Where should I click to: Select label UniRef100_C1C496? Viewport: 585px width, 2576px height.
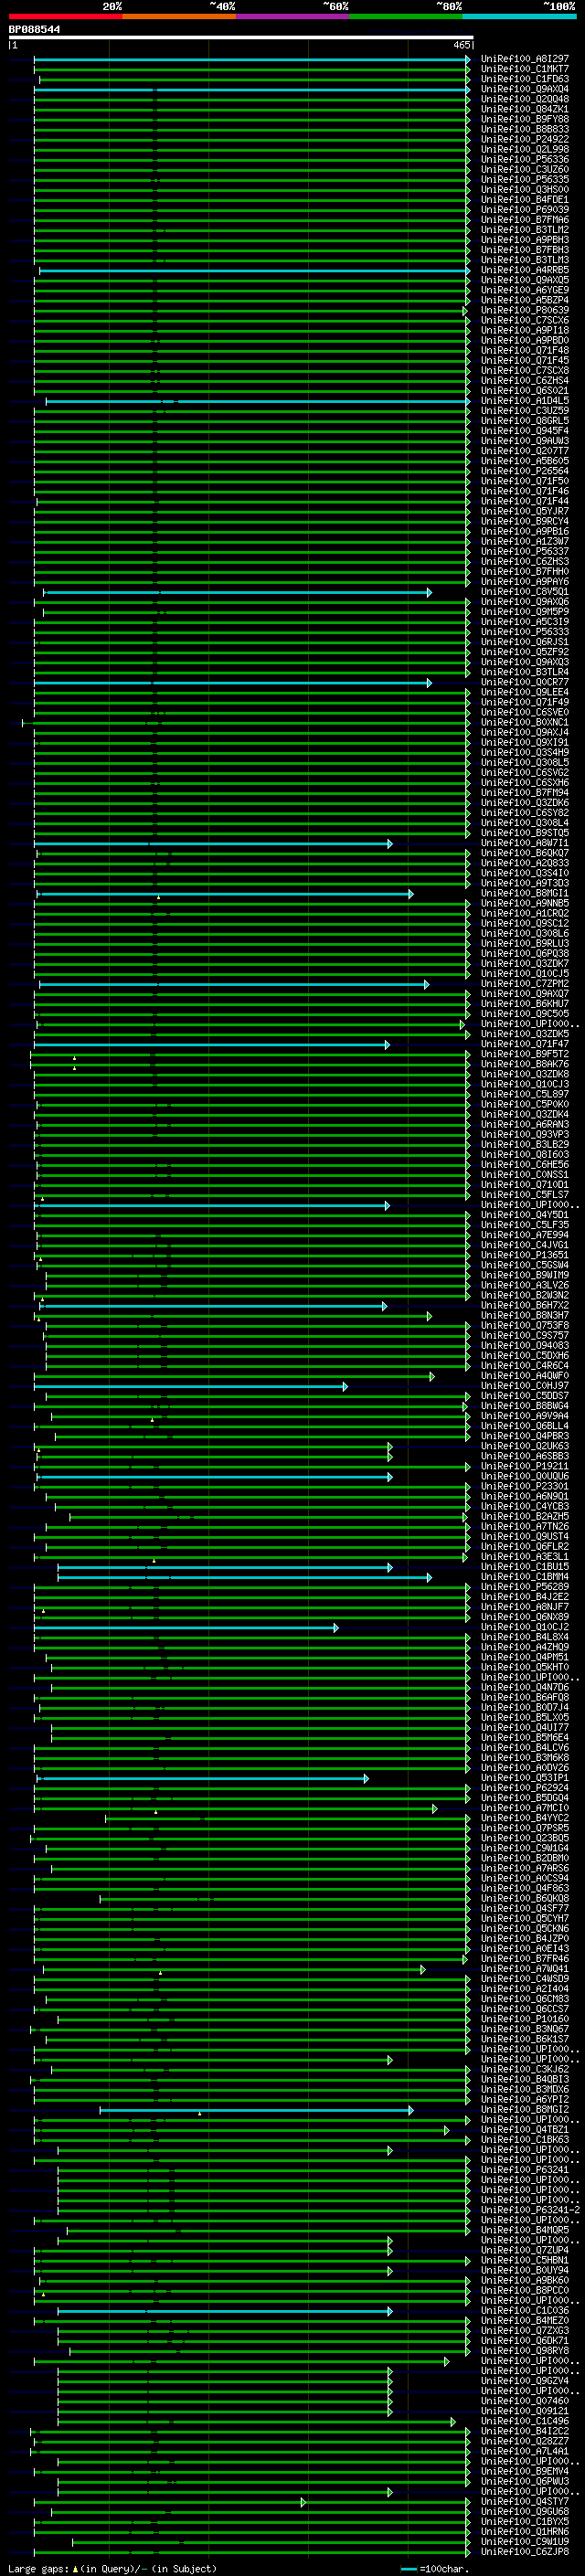(524, 2421)
